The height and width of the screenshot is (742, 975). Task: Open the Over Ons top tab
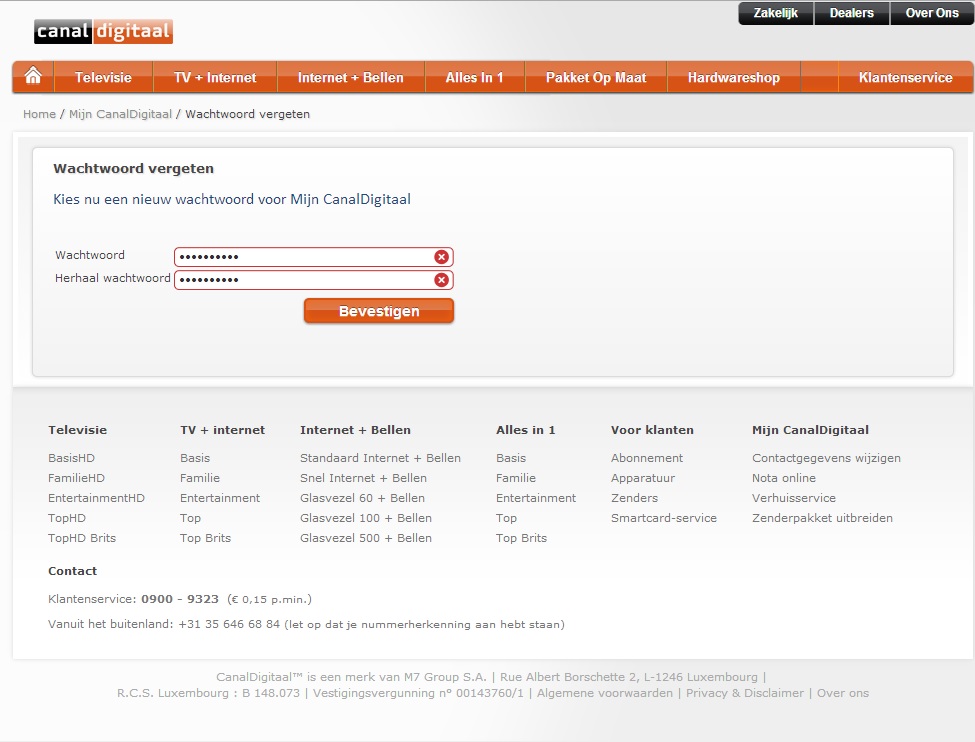coord(931,13)
